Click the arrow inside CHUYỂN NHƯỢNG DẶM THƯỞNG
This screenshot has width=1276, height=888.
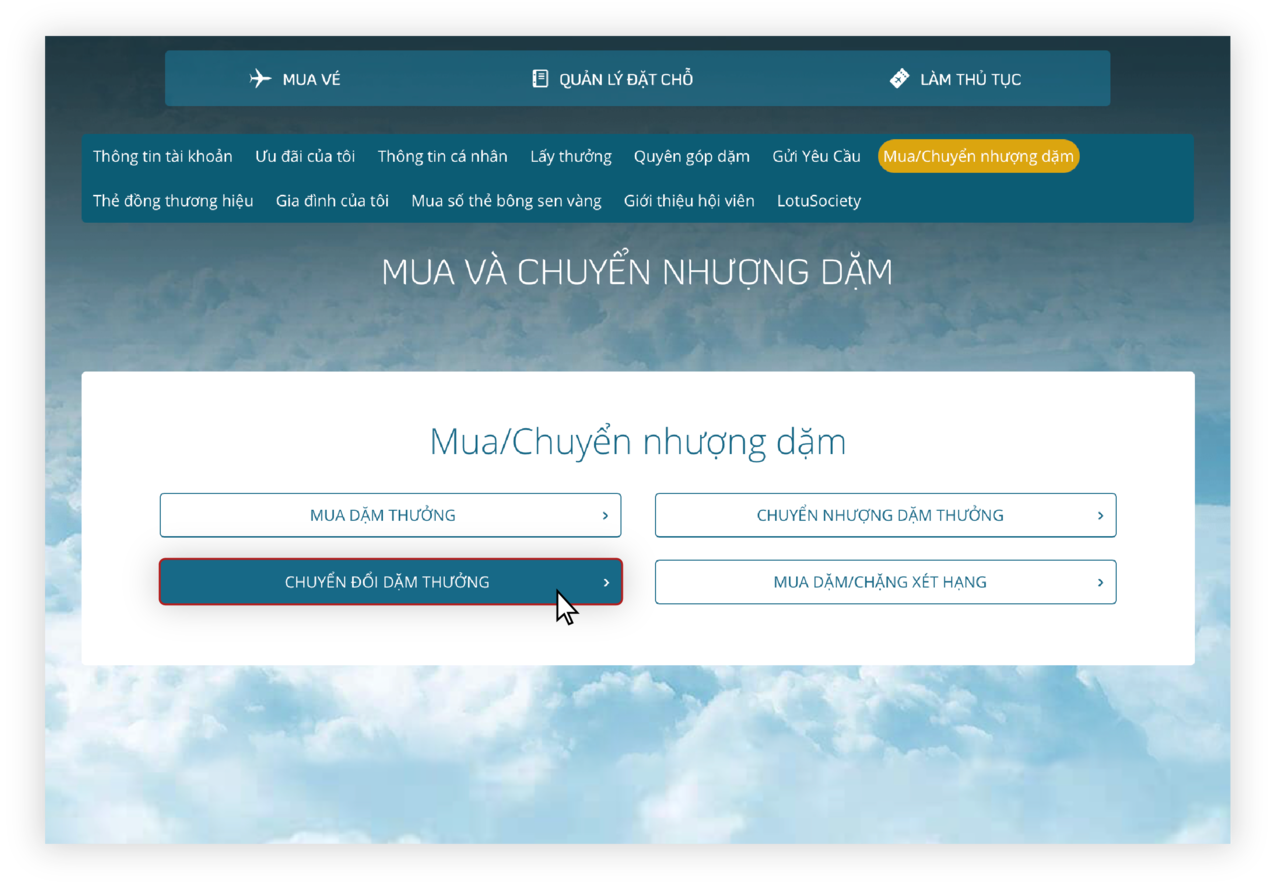(1100, 515)
